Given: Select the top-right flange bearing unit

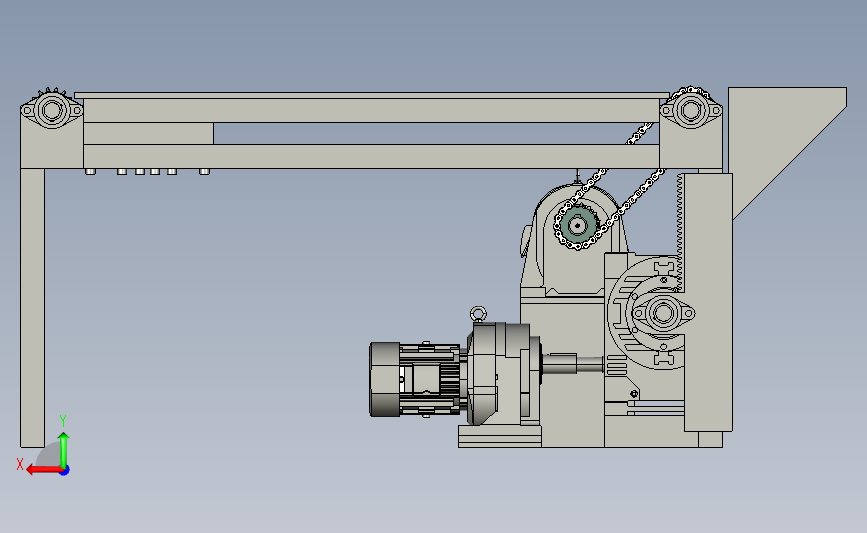Looking at the screenshot, I should click(x=691, y=110).
